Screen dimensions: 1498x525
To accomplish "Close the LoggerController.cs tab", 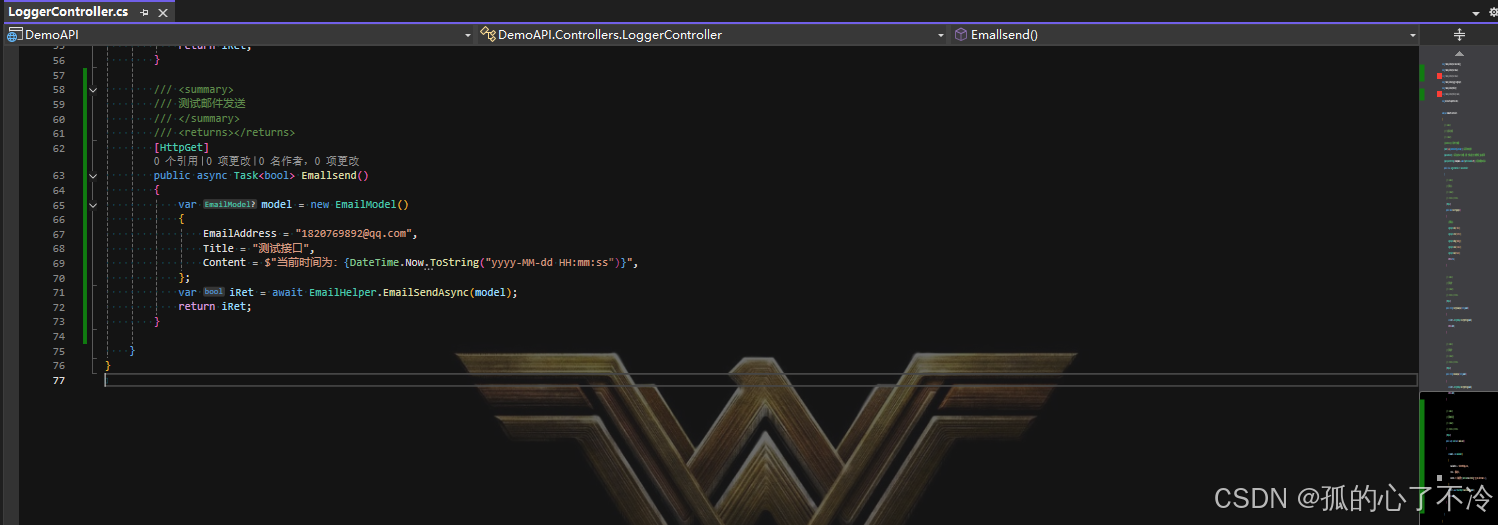I will tap(163, 13).
